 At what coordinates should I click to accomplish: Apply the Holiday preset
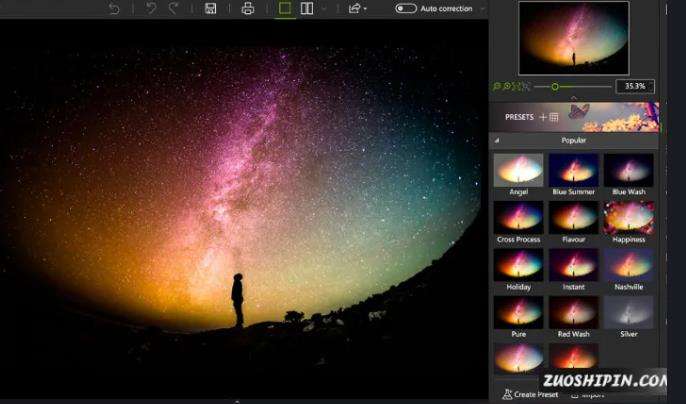pos(518,270)
